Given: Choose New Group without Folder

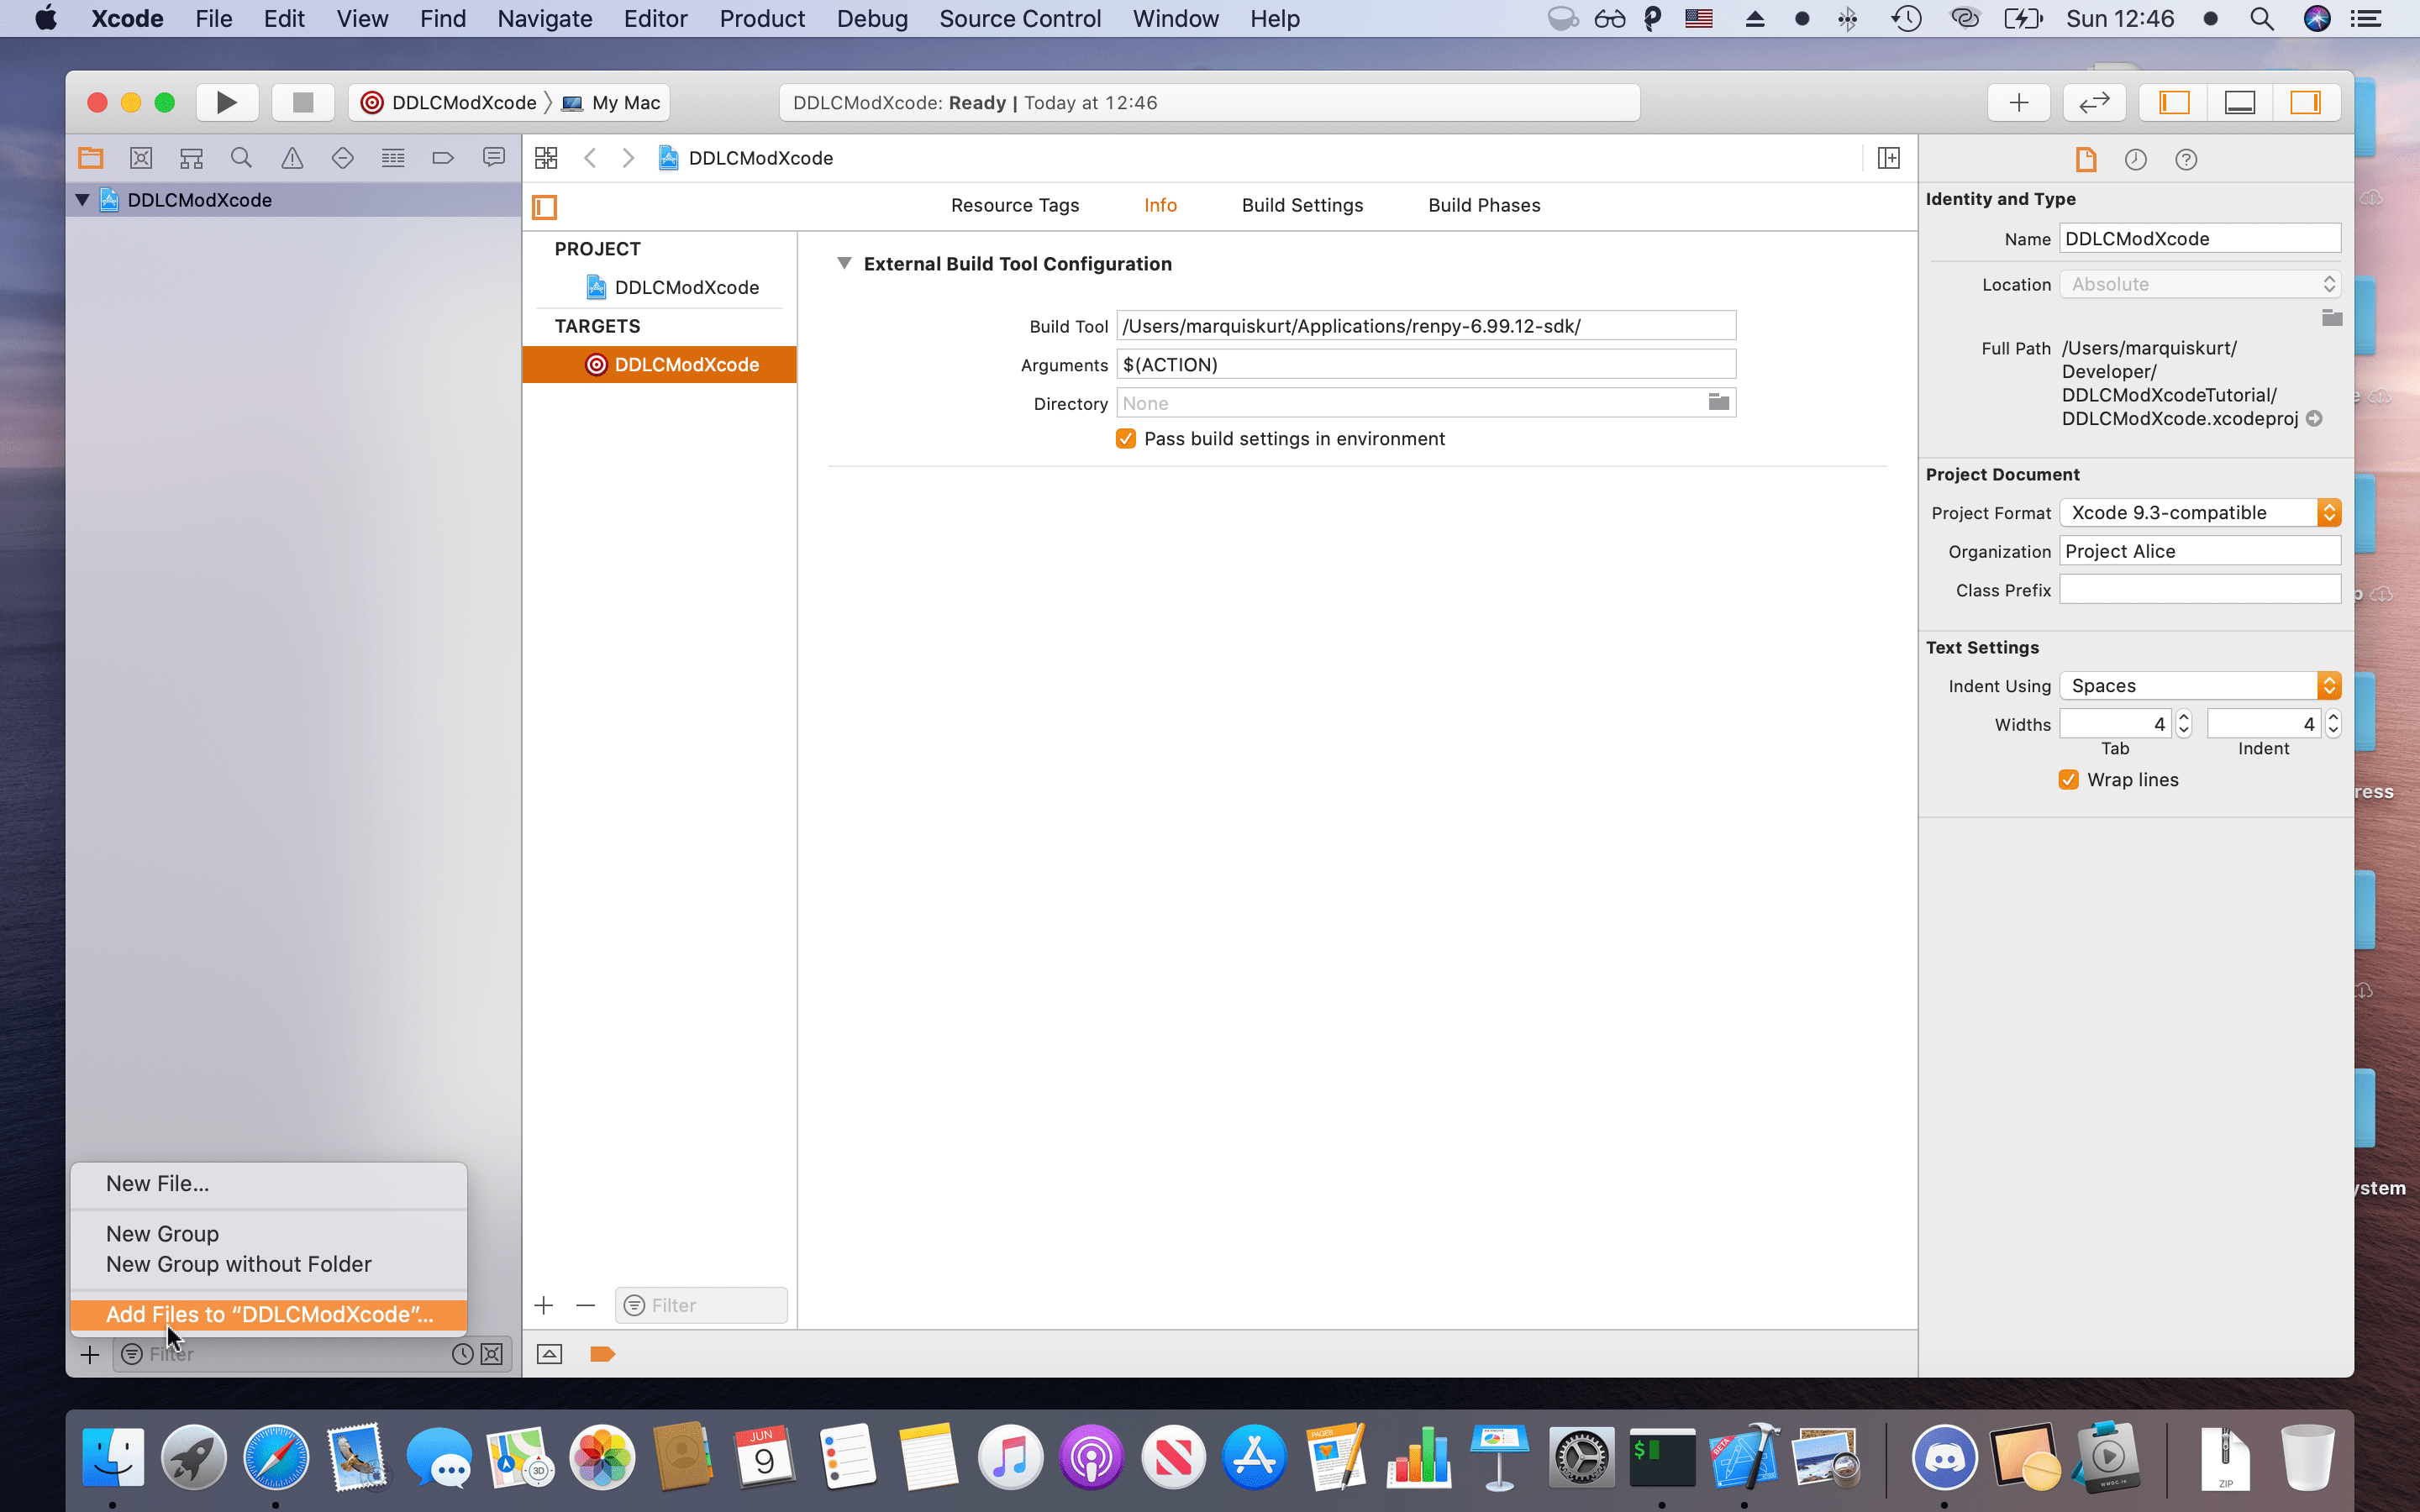Looking at the screenshot, I should point(269,1264).
